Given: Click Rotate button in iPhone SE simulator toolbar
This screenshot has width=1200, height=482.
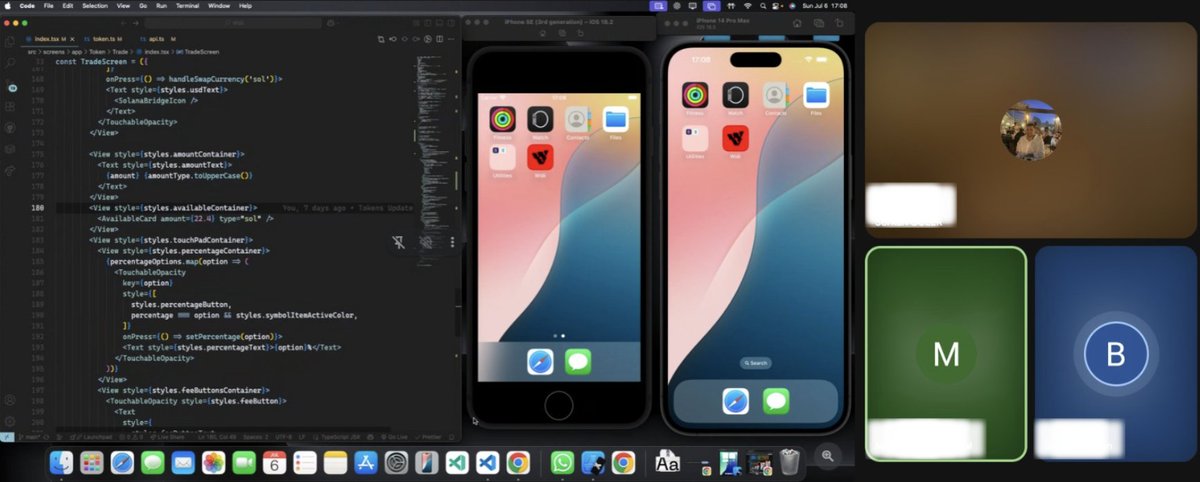Looking at the screenshot, I should 581,34.
